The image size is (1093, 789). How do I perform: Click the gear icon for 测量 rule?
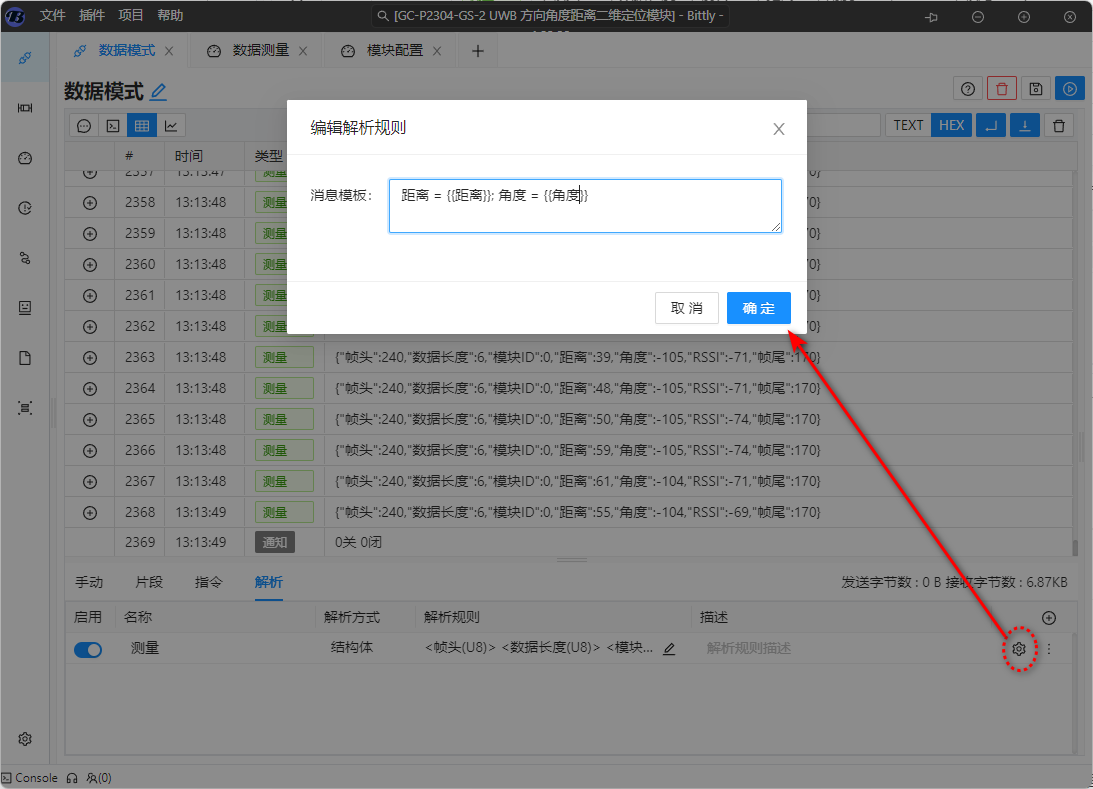[x=1019, y=649]
